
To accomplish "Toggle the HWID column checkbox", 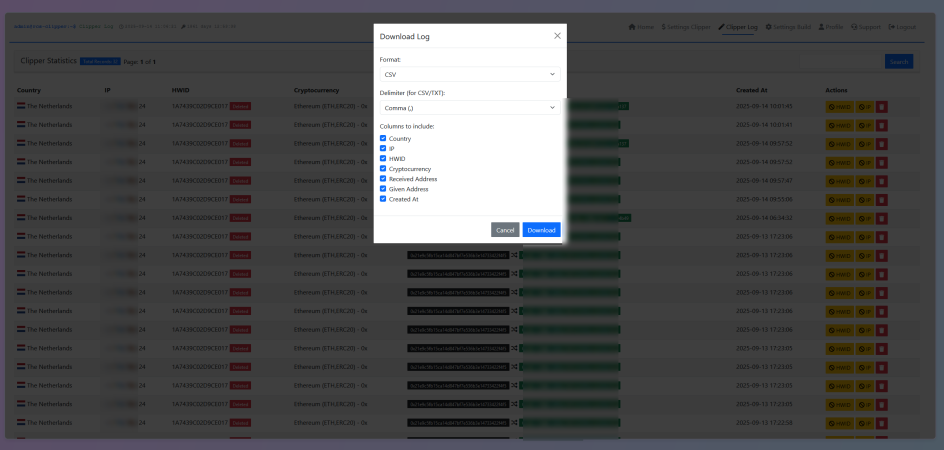I will 383,158.
